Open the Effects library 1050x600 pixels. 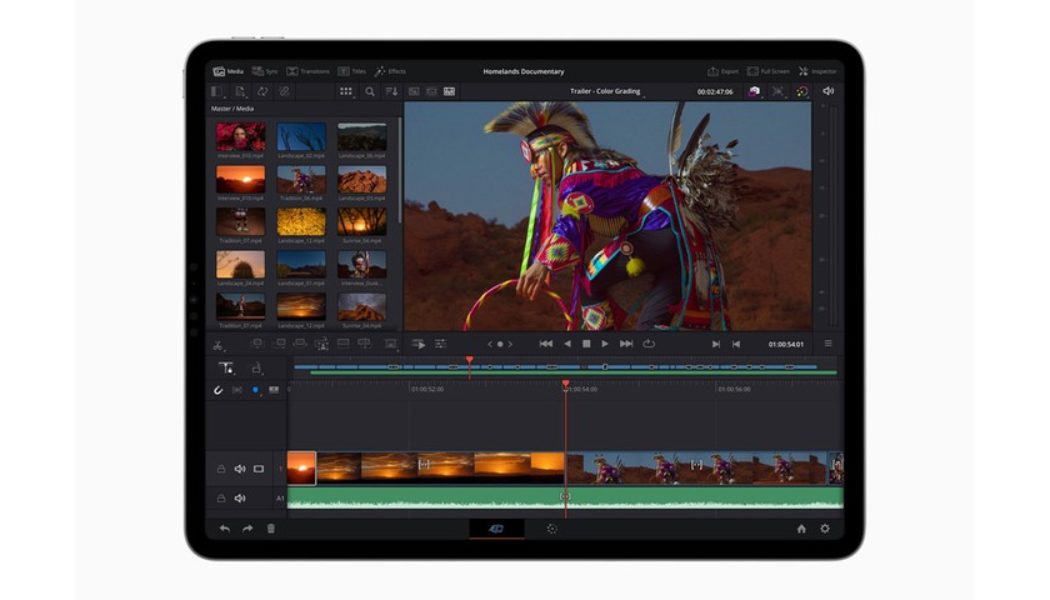pos(388,71)
